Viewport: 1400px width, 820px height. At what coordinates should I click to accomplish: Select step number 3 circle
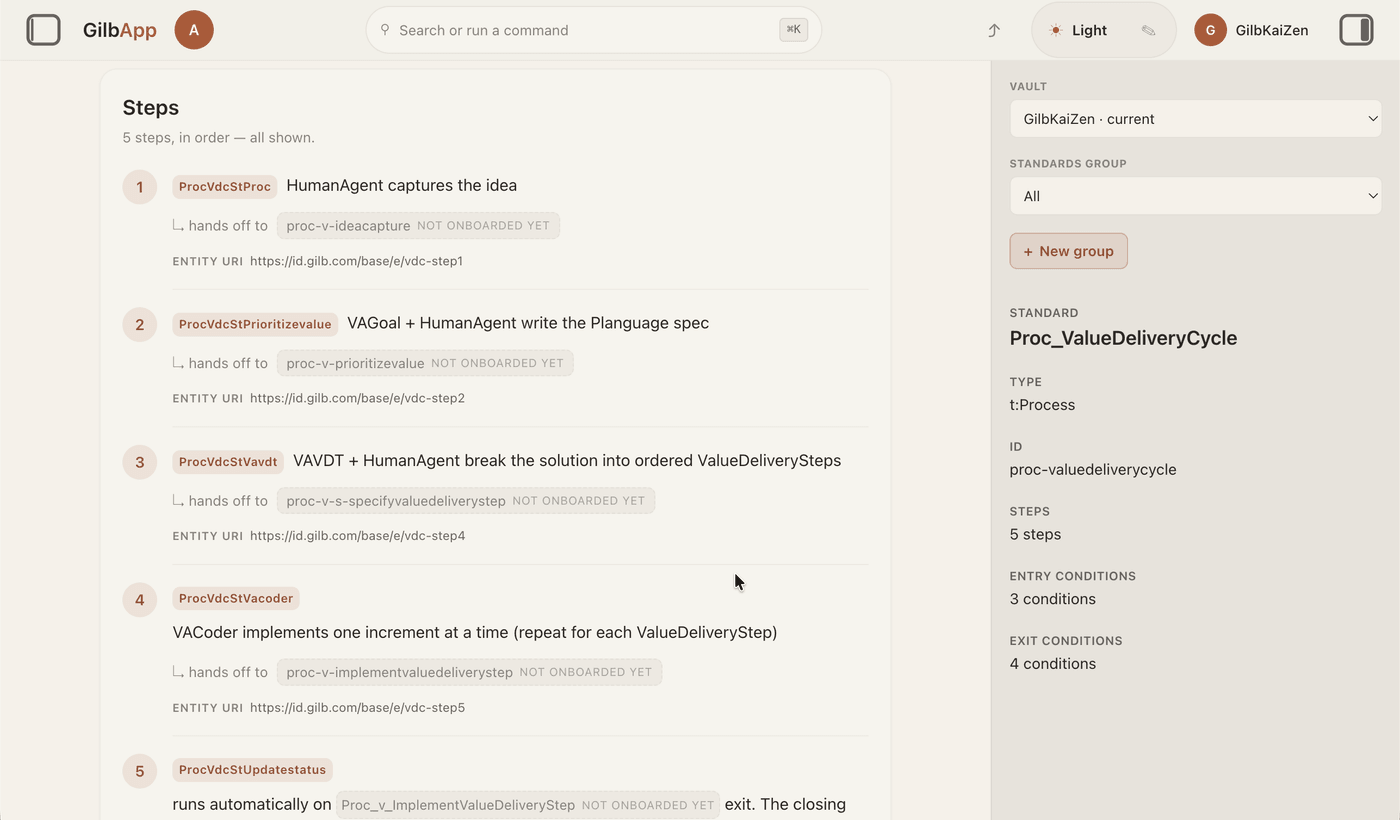[140, 462]
